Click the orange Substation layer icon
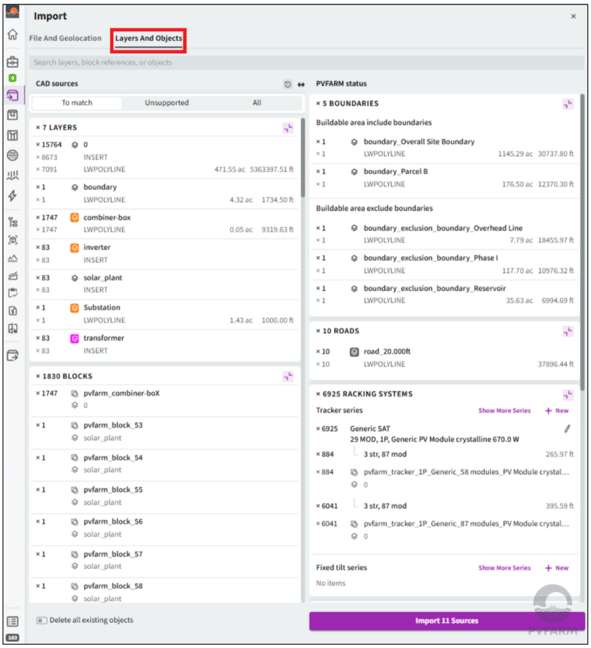The image size is (591, 648). [74, 308]
